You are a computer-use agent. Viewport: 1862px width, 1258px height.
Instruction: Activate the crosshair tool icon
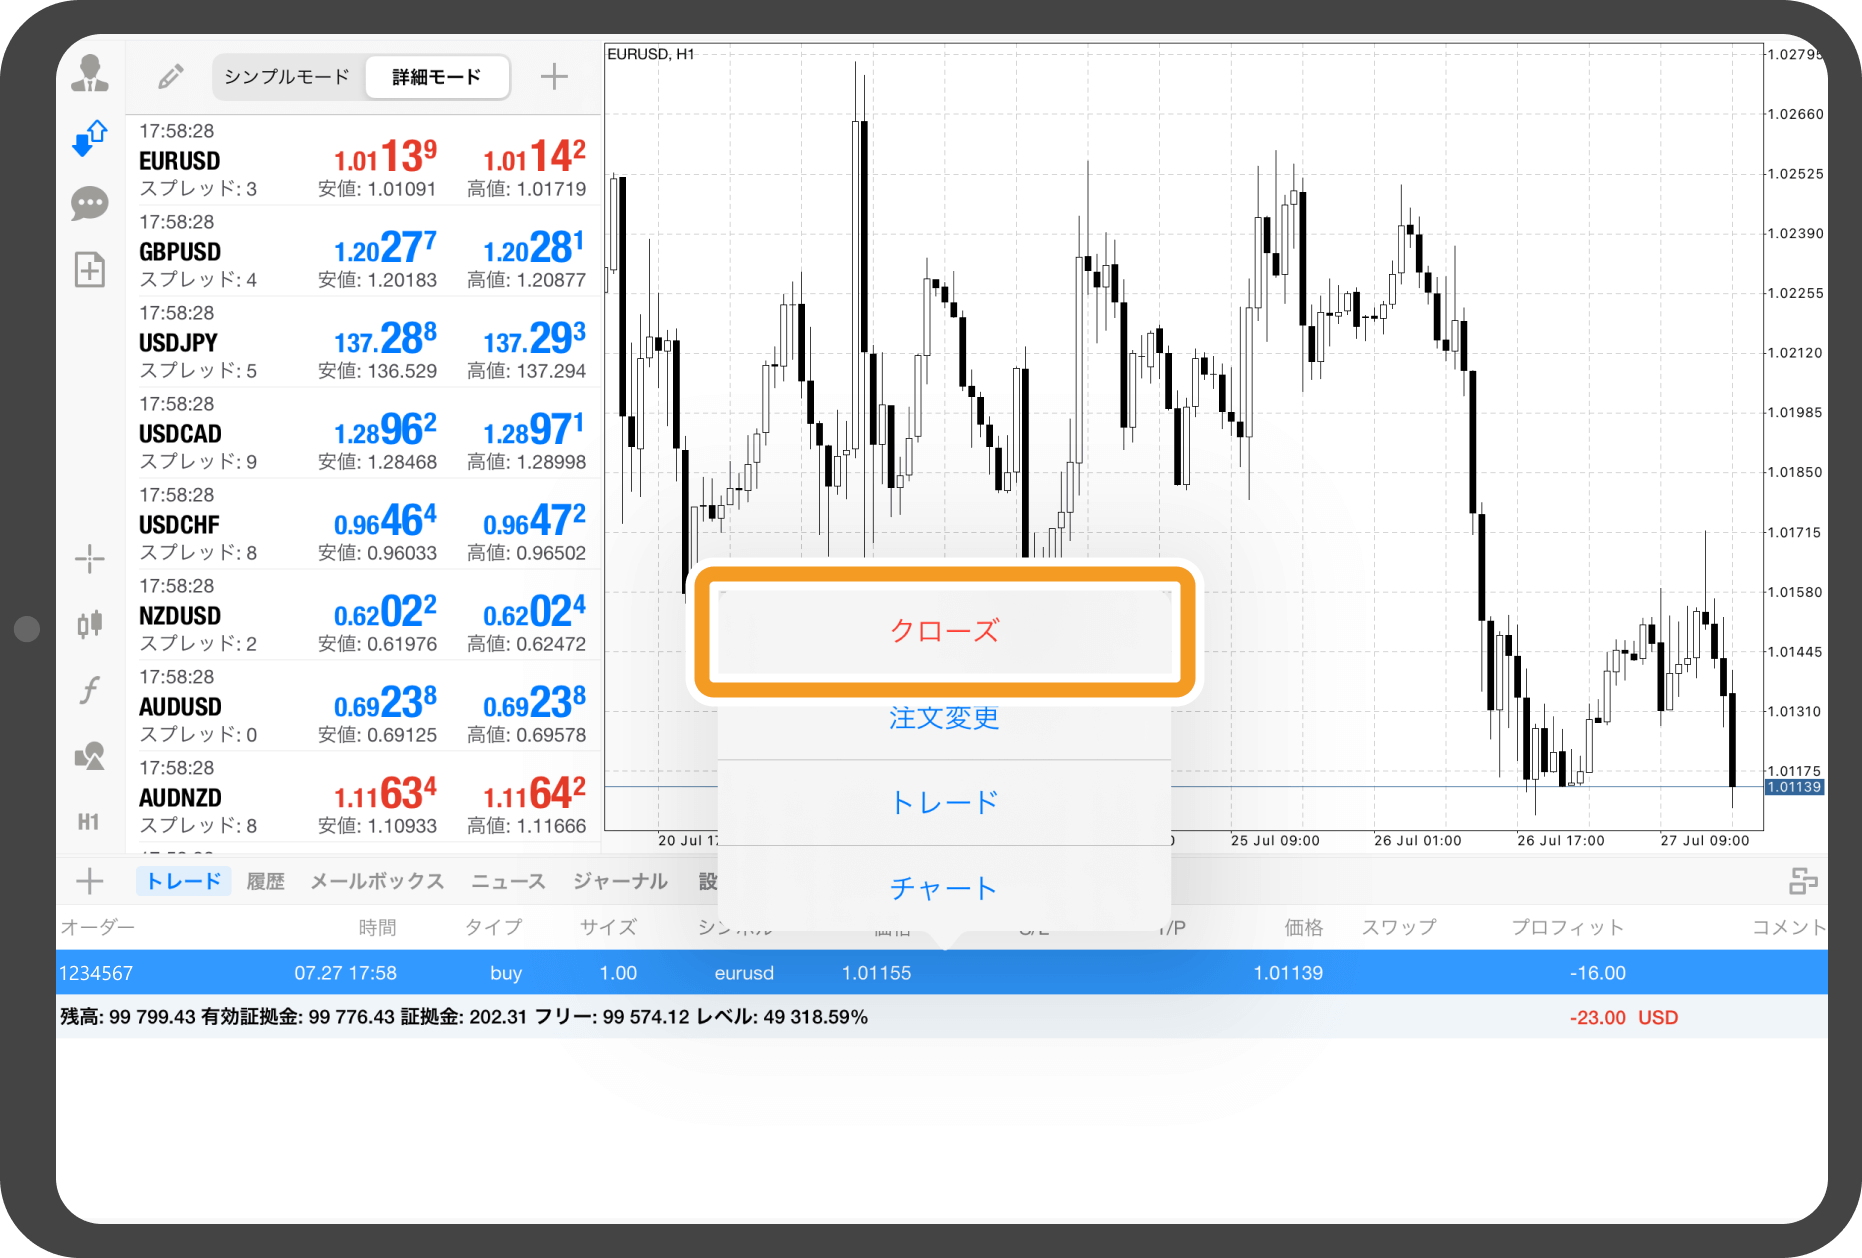(x=90, y=559)
